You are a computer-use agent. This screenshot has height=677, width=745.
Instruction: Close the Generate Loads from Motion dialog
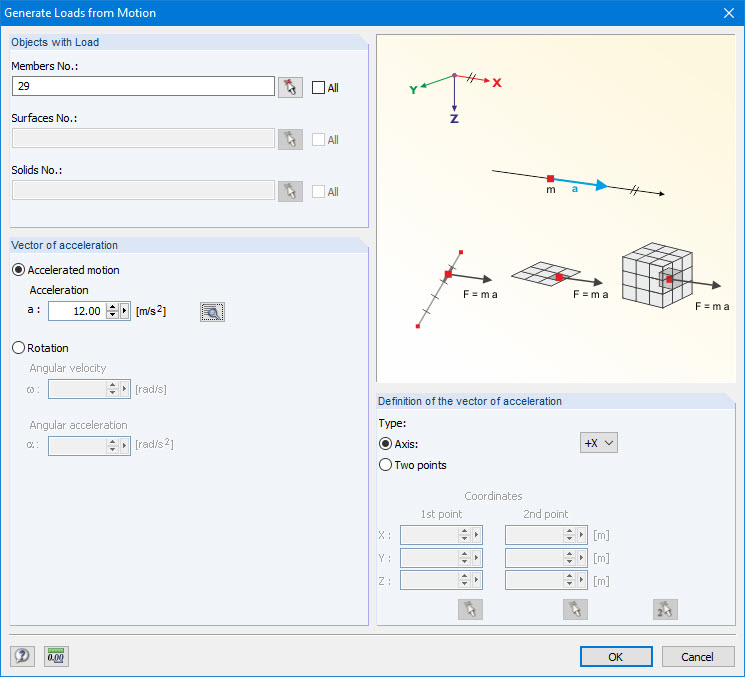pyautogui.click(x=729, y=13)
